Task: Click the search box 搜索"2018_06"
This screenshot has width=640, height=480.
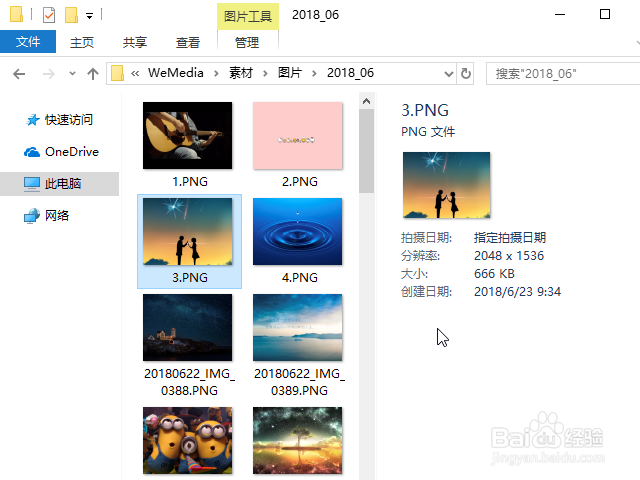Action: 563,74
